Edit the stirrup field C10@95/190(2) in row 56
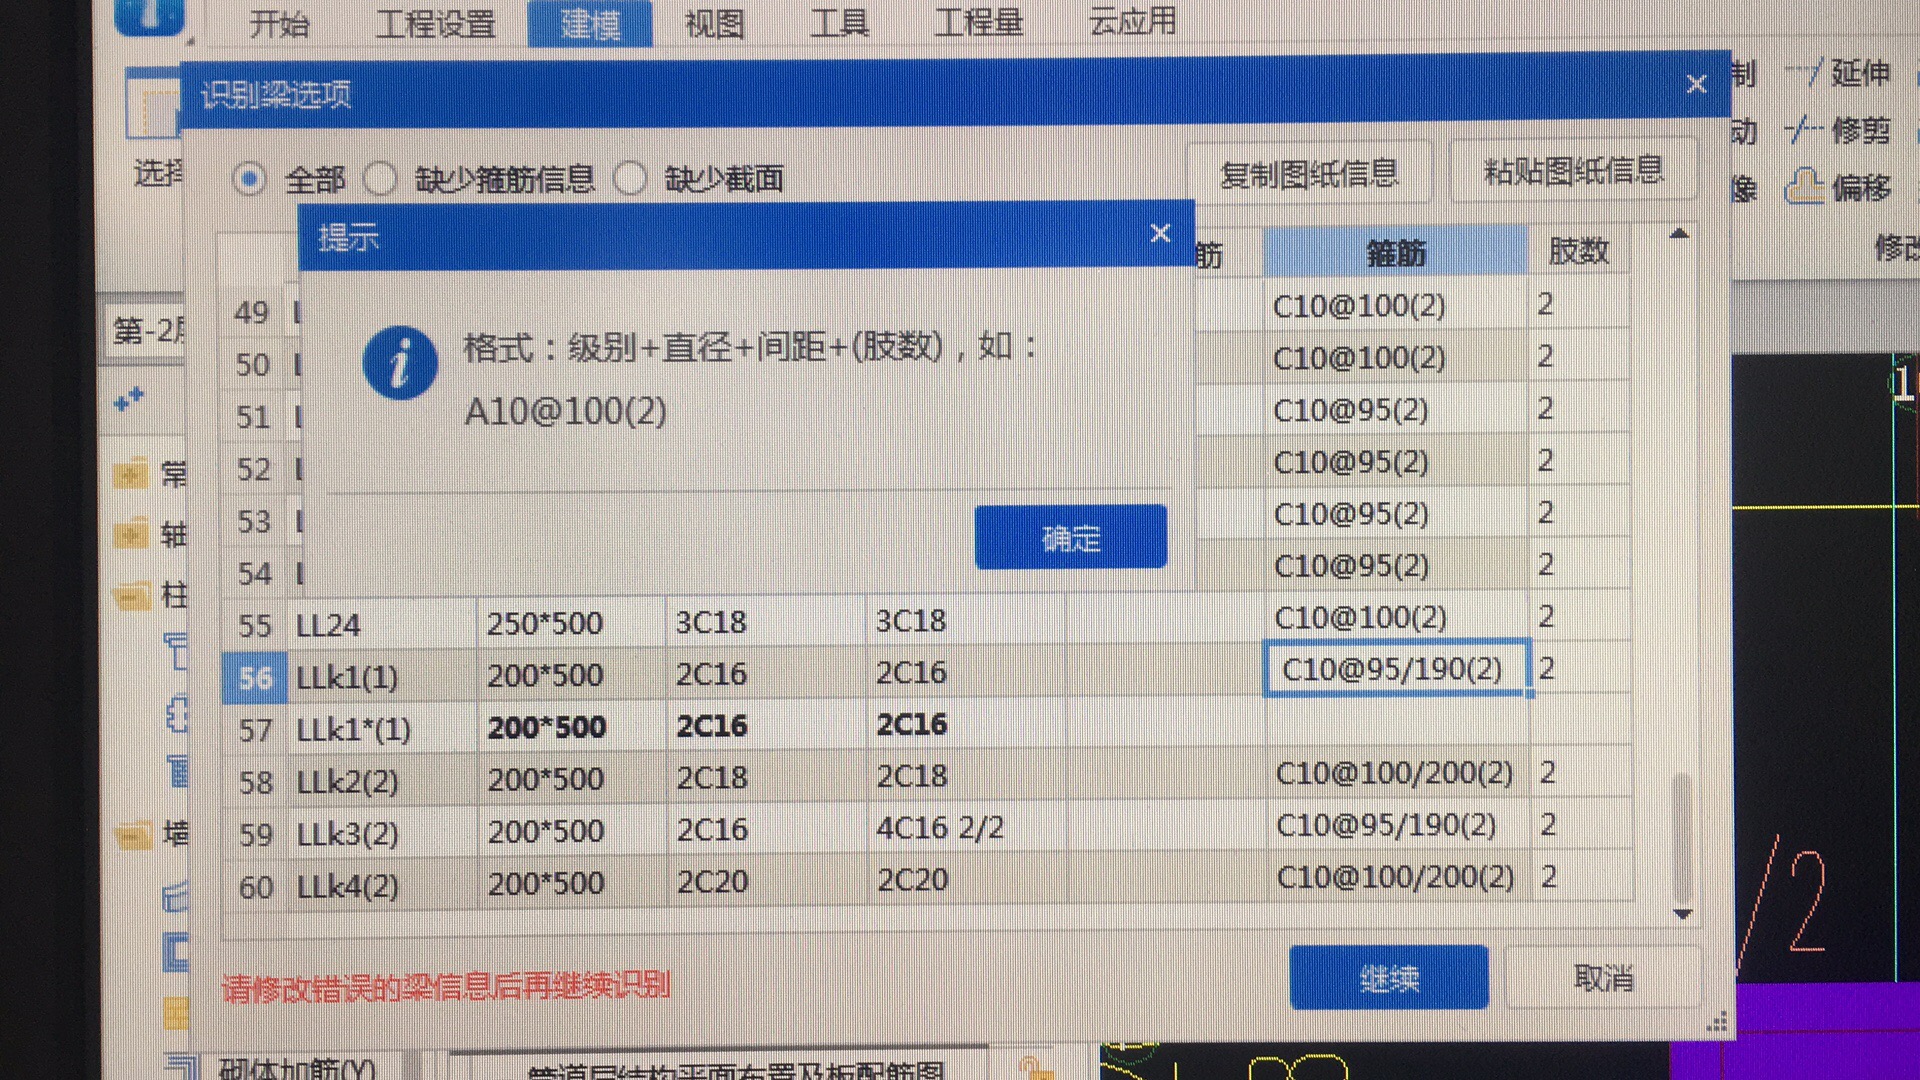The image size is (1920, 1080). [1396, 668]
